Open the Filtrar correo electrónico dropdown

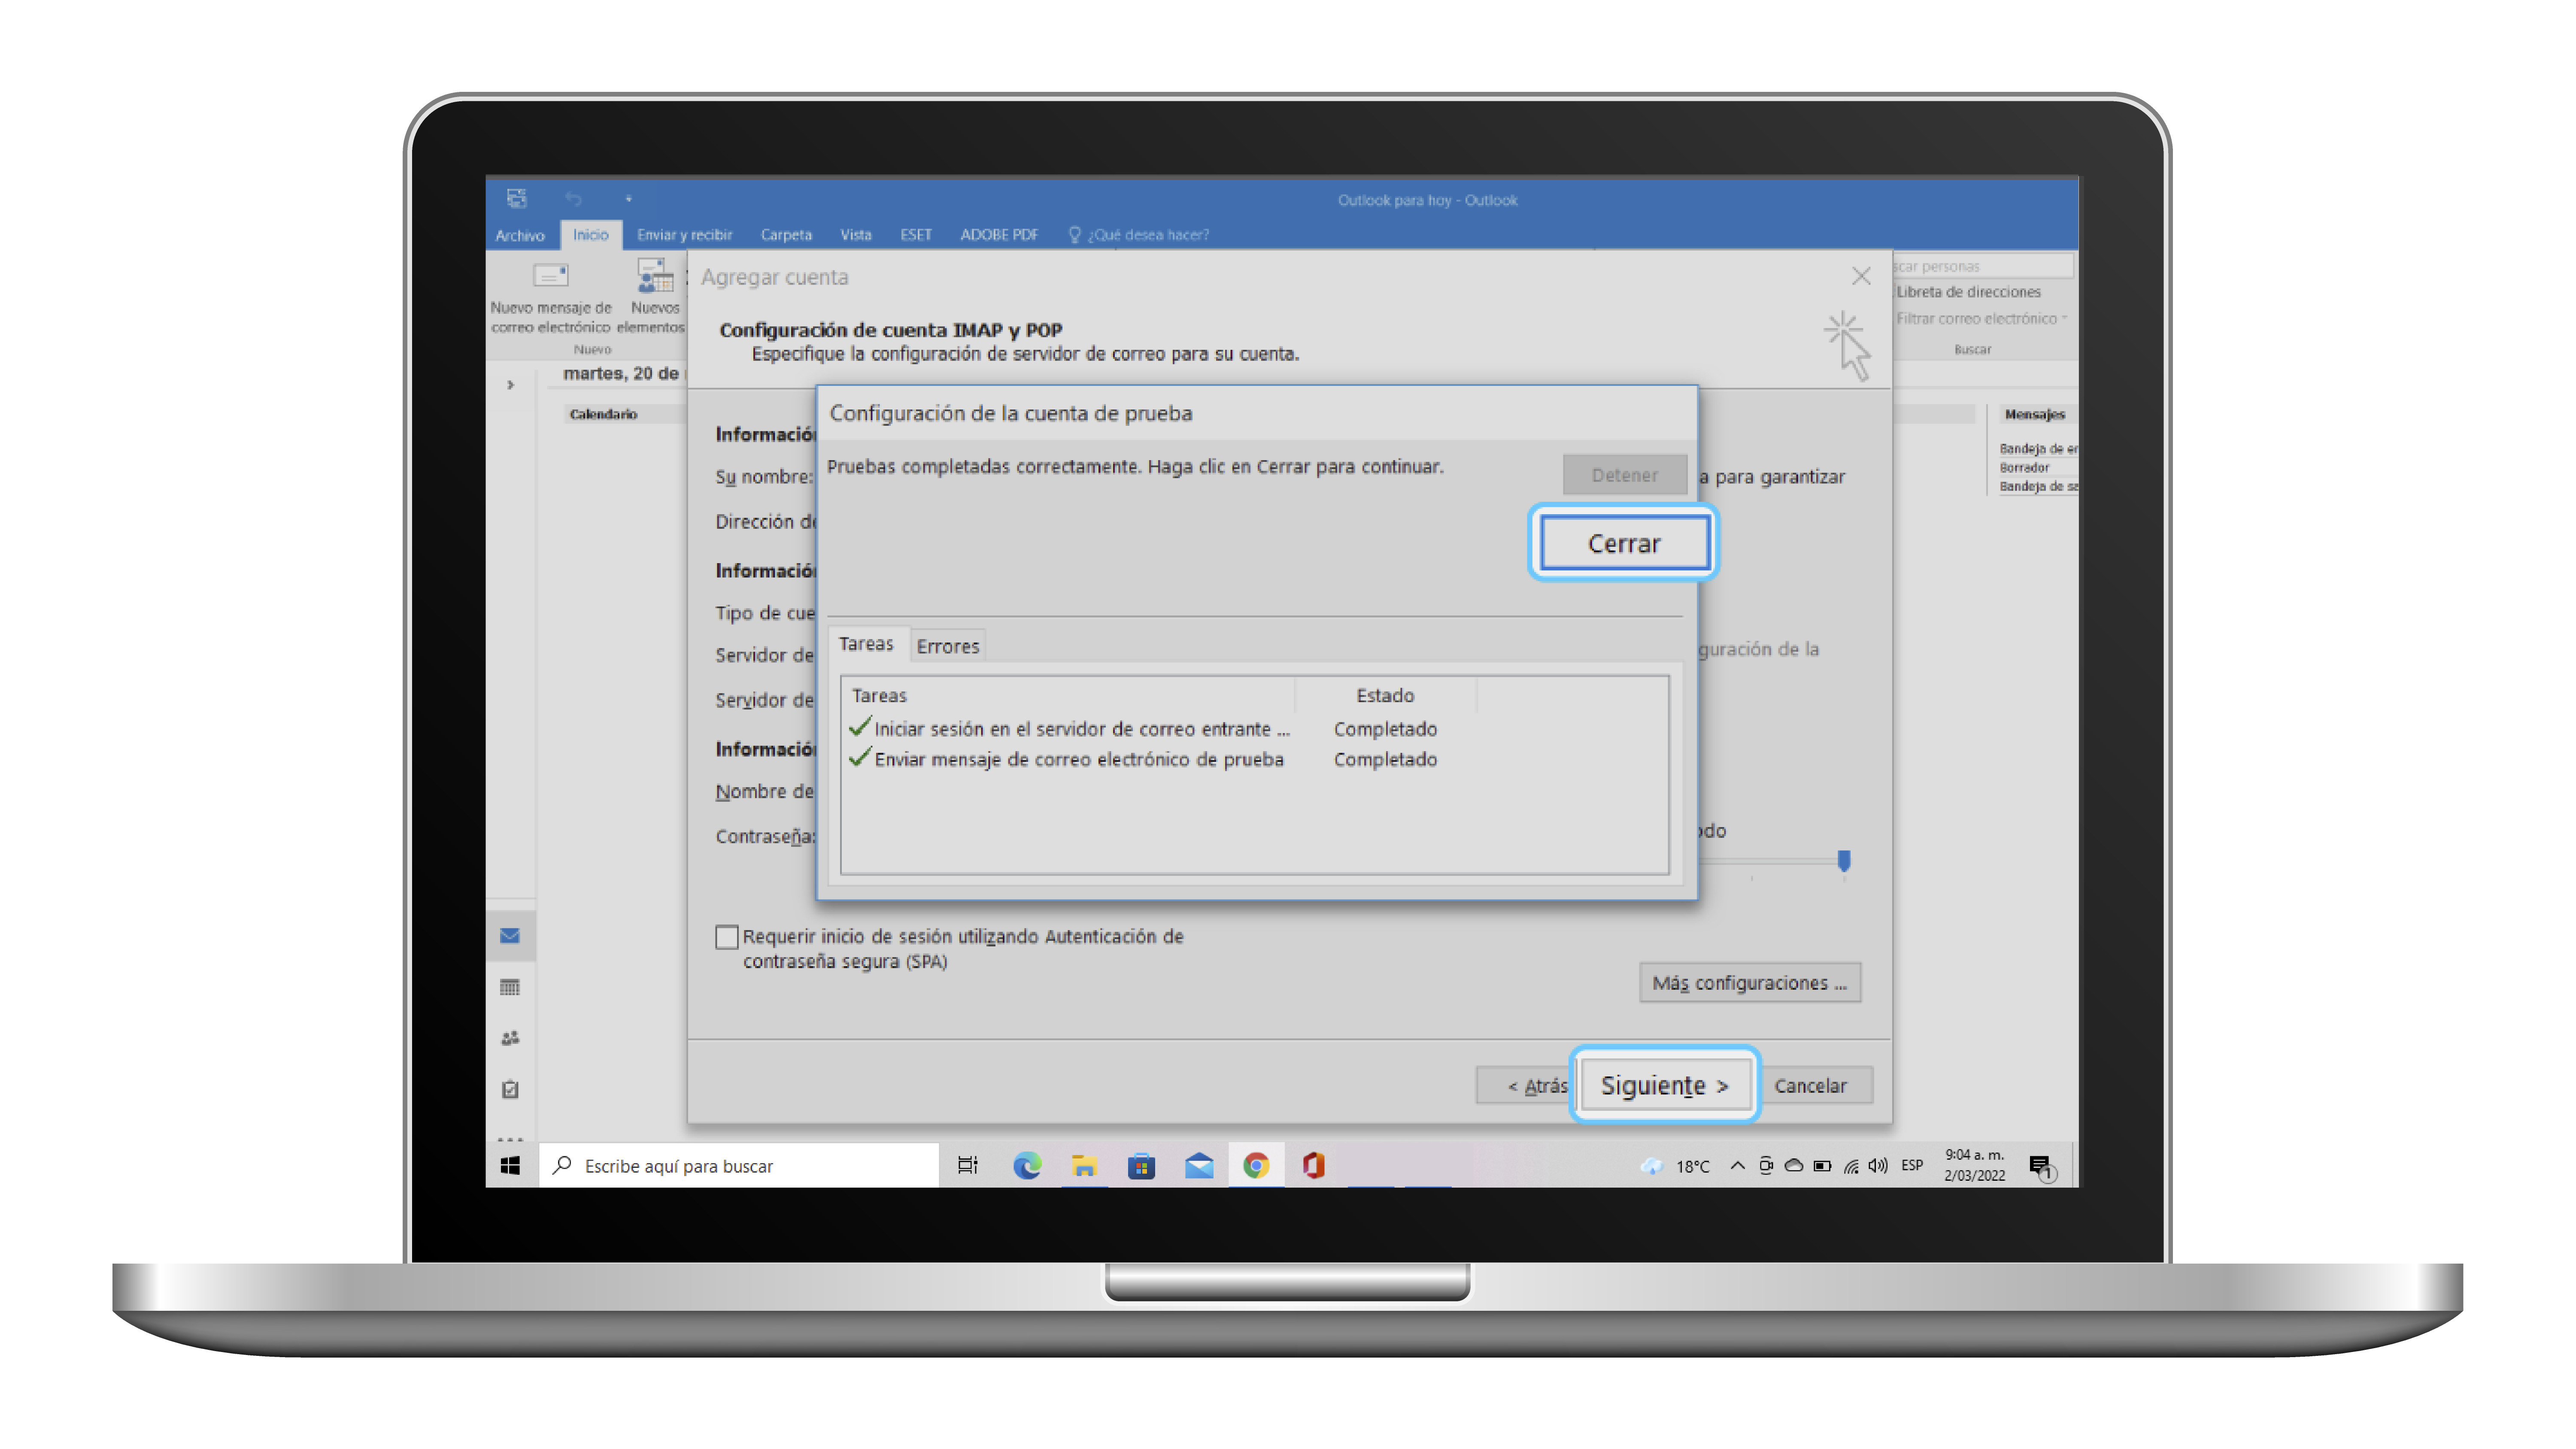[1981, 319]
